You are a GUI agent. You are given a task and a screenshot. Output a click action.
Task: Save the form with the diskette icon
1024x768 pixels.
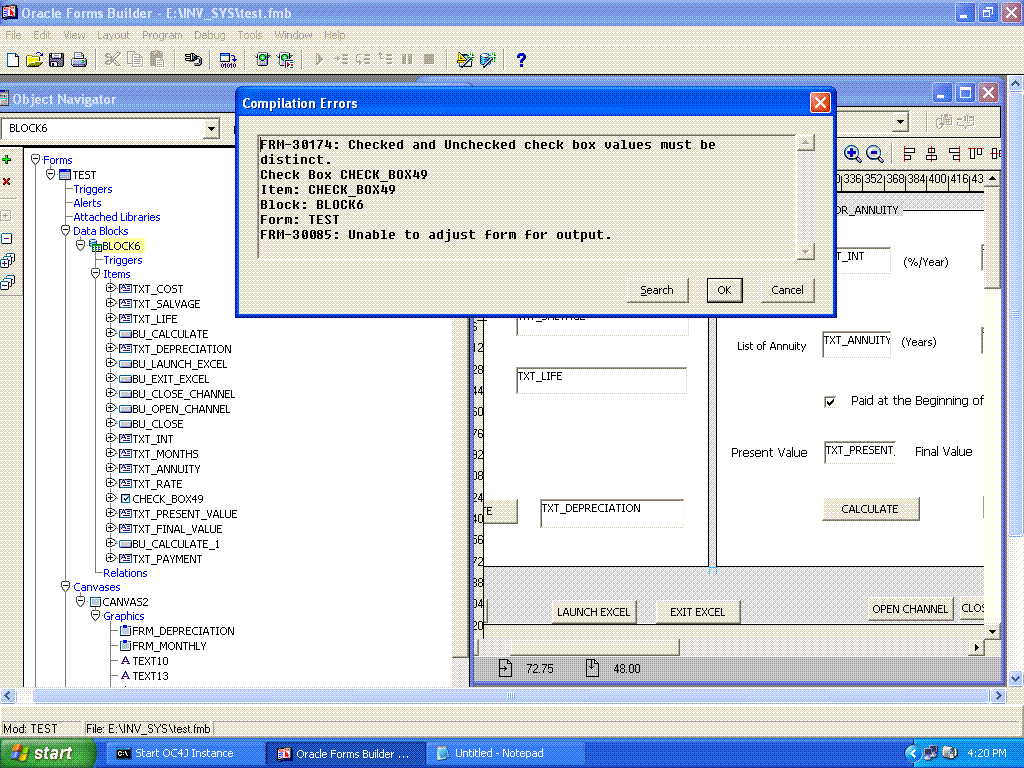pos(56,60)
